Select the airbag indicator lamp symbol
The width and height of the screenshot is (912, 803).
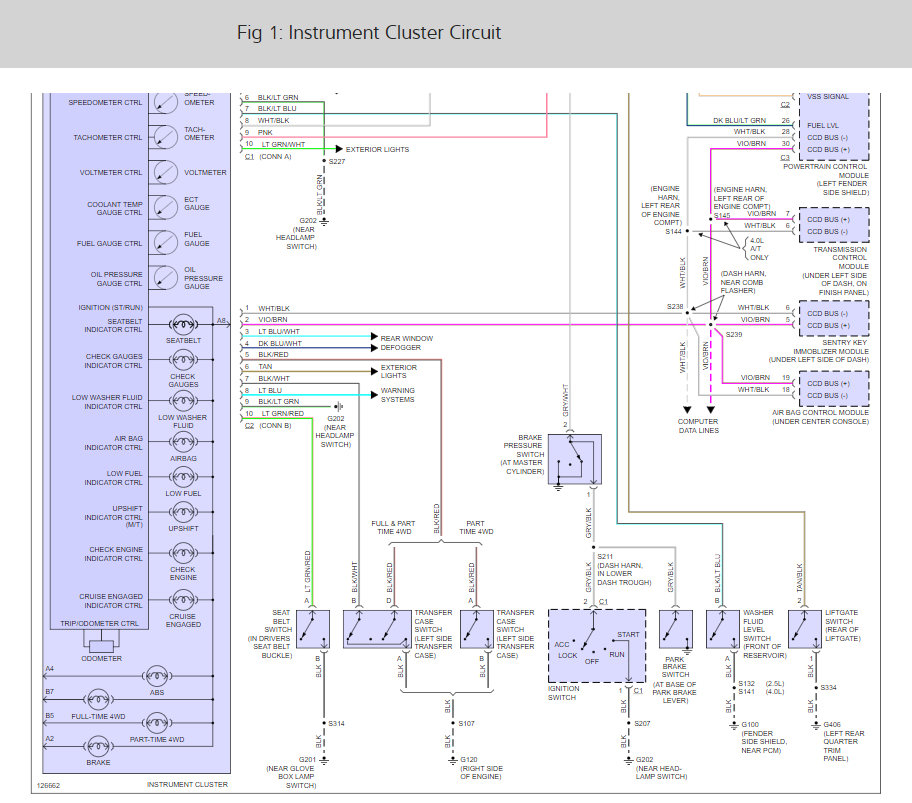[x=183, y=442]
